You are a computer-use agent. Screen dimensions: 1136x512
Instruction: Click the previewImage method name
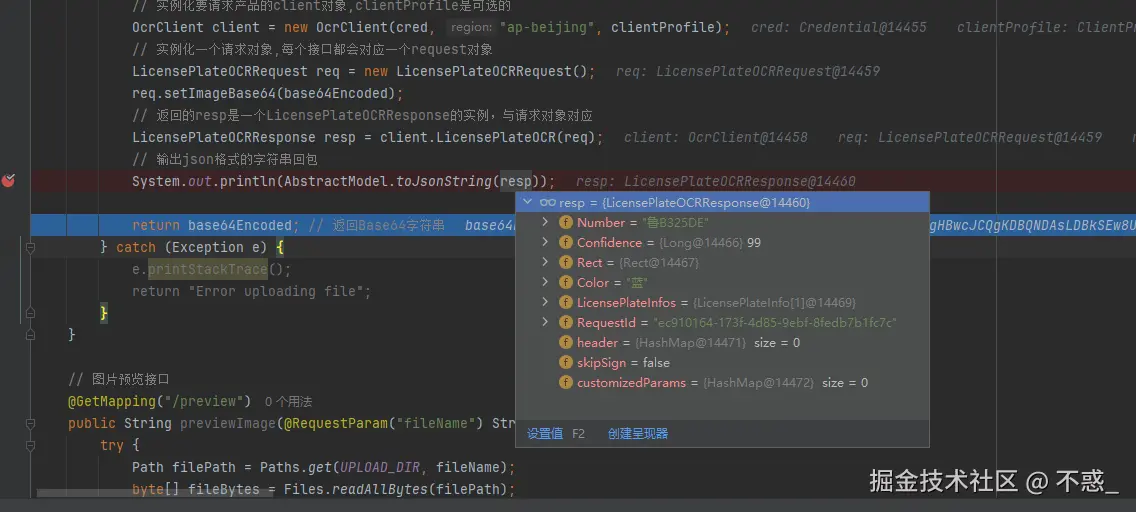click(x=228, y=423)
